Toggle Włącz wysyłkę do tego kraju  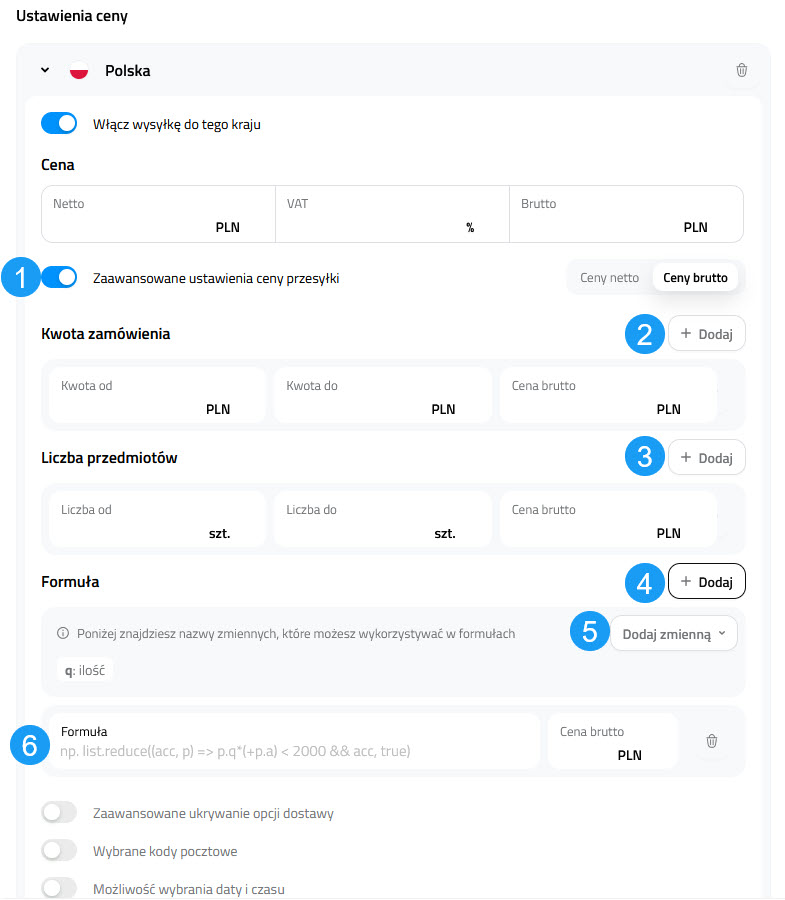[59, 124]
